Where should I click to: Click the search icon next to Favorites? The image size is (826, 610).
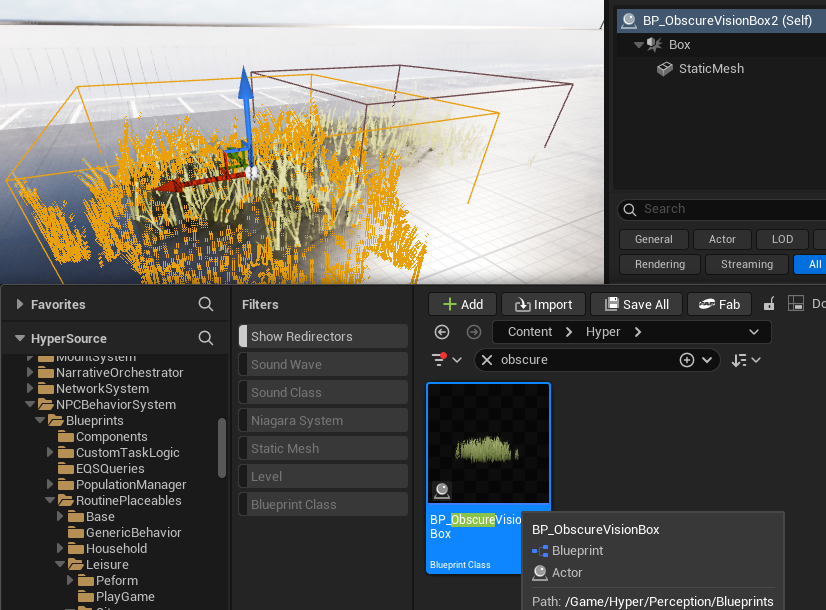point(206,304)
